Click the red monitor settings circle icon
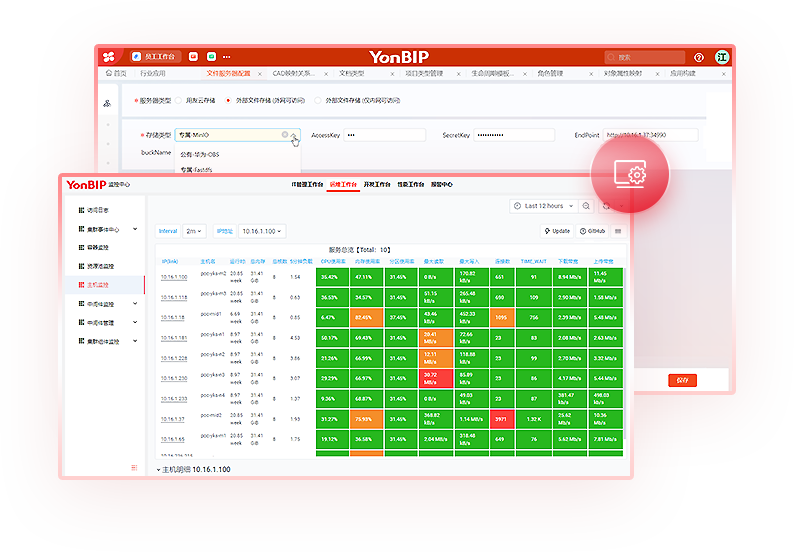This screenshot has height=552, width=794. click(628, 174)
